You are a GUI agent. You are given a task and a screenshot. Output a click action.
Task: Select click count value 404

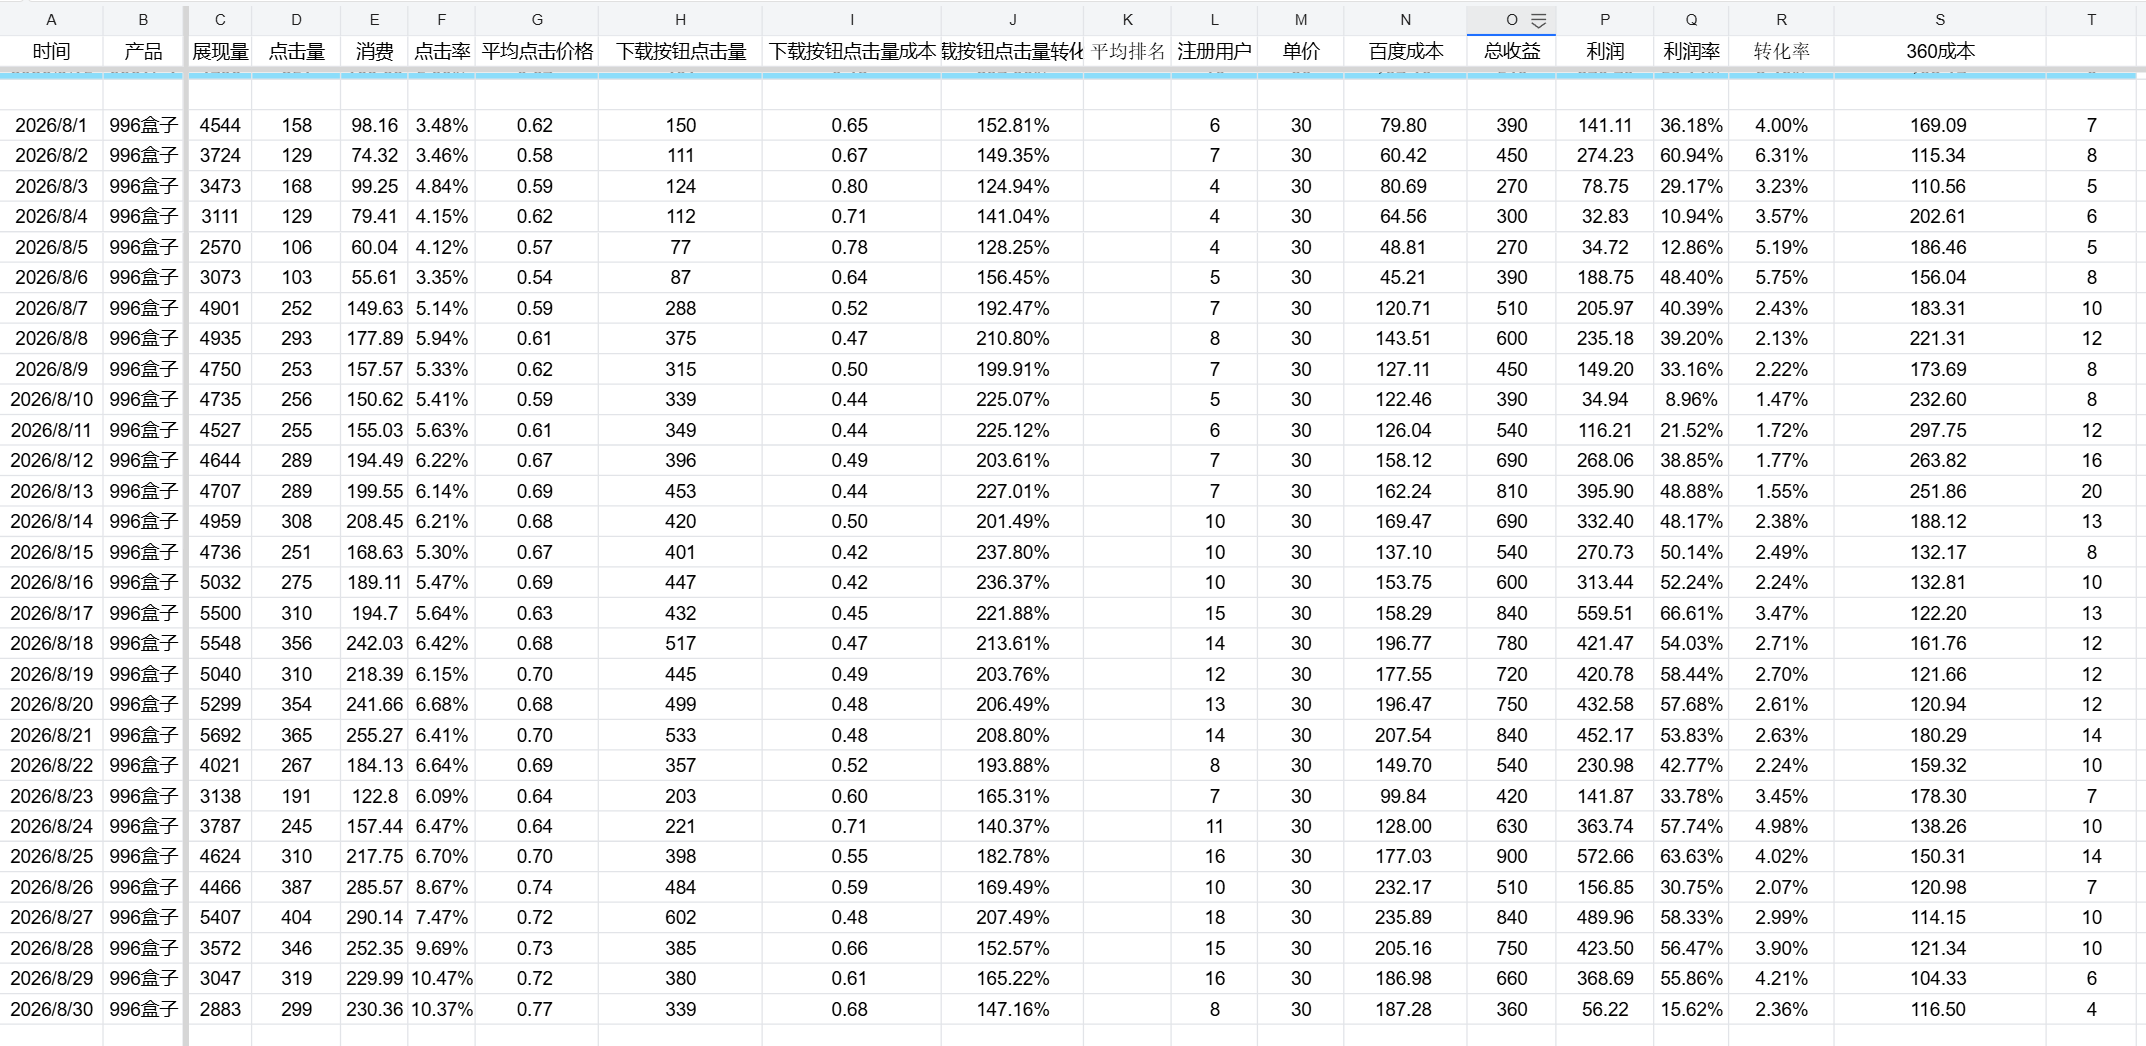296,917
